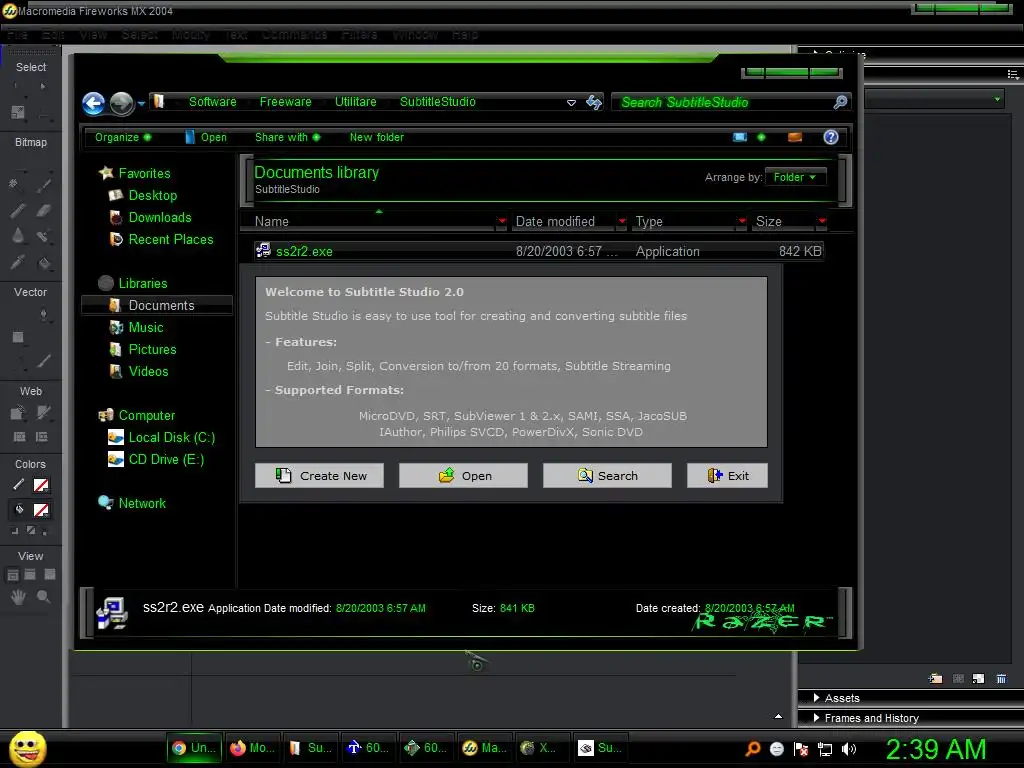Image resolution: width=1024 pixels, height=768 pixels.
Task: Click the blue Back arrow in explorer
Action: click(x=93, y=103)
